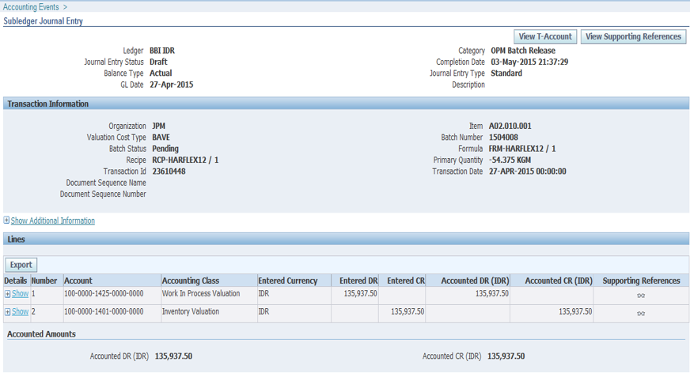Image resolution: width=690 pixels, height=373 pixels.
Task: Select Journal Entry Status value Draft
Action: tap(158, 62)
